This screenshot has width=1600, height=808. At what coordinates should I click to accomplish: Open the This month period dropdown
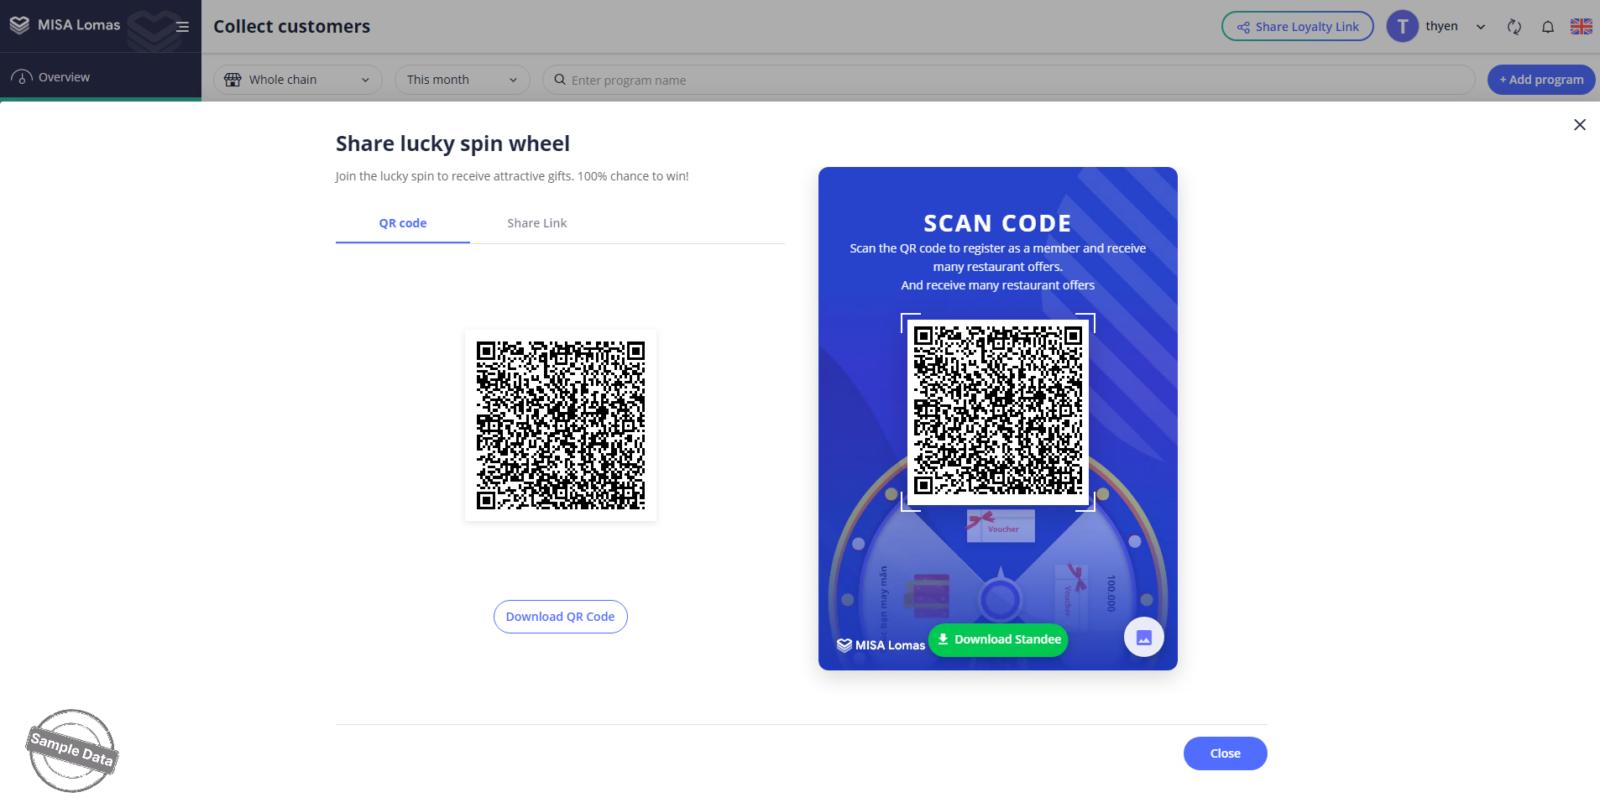tap(462, 80)
